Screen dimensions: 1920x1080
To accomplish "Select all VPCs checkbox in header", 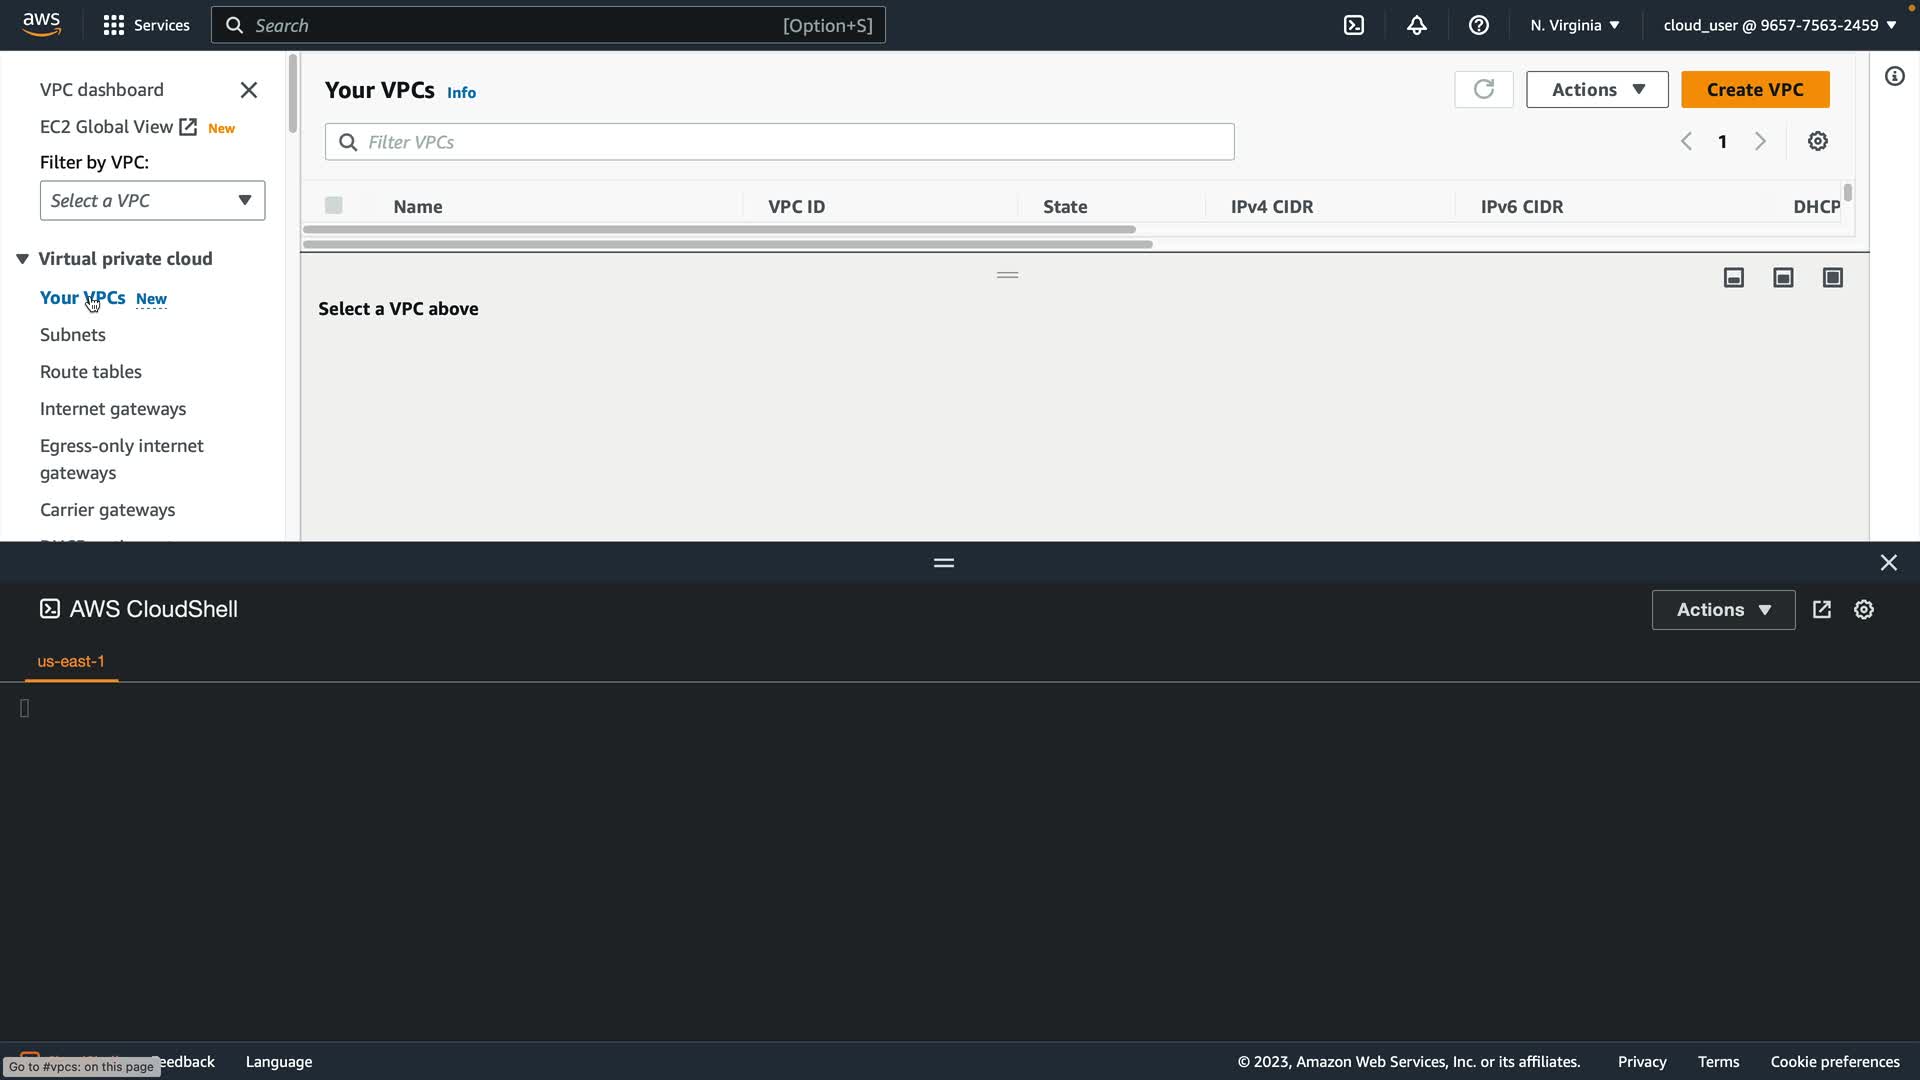I will click(334, 205).
